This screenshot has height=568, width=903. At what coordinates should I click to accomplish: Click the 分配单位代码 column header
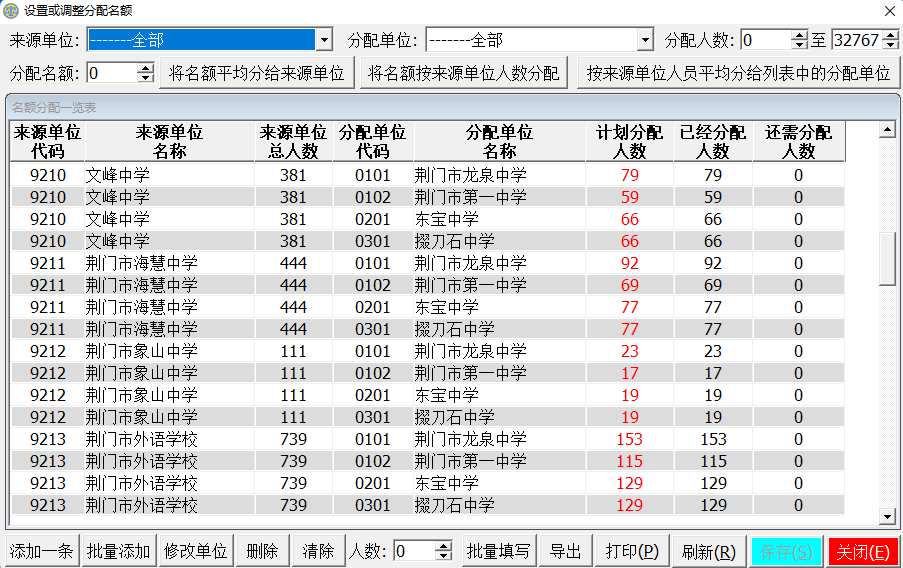[373, 142]
